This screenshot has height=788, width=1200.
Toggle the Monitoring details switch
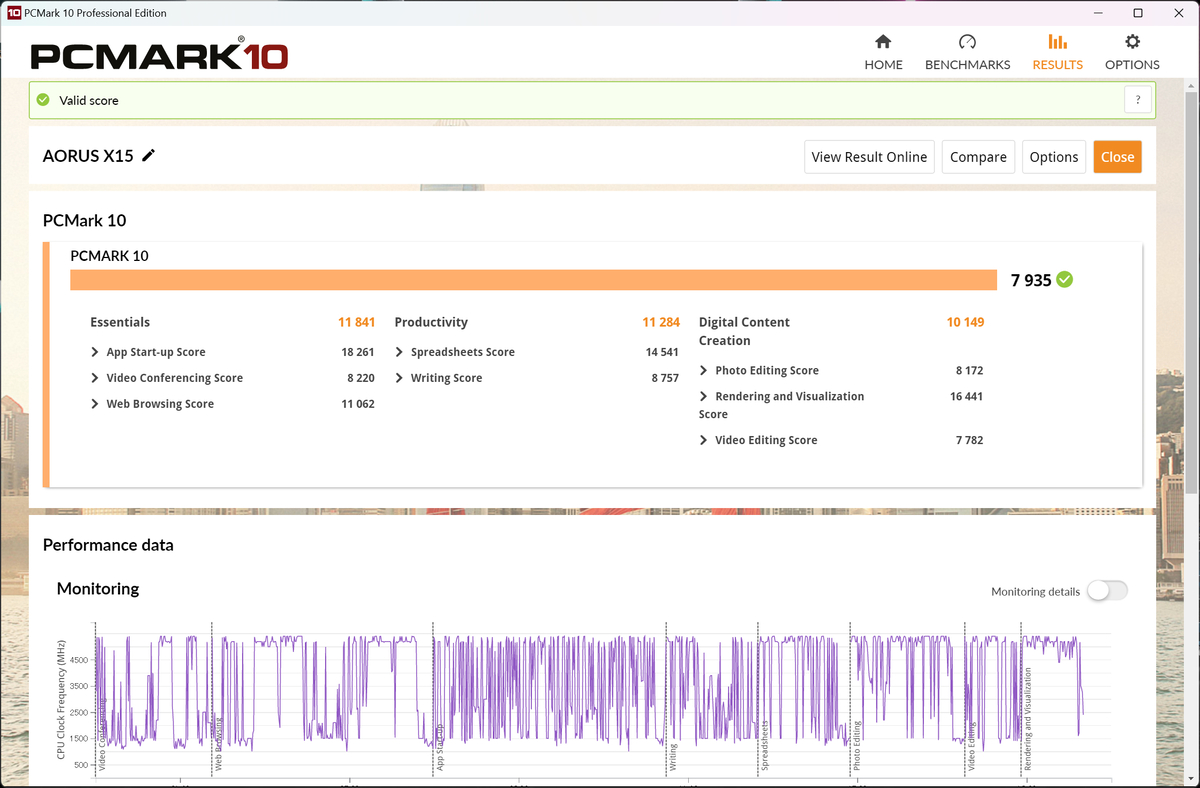pyautogui.click(x=1107, y=591)
